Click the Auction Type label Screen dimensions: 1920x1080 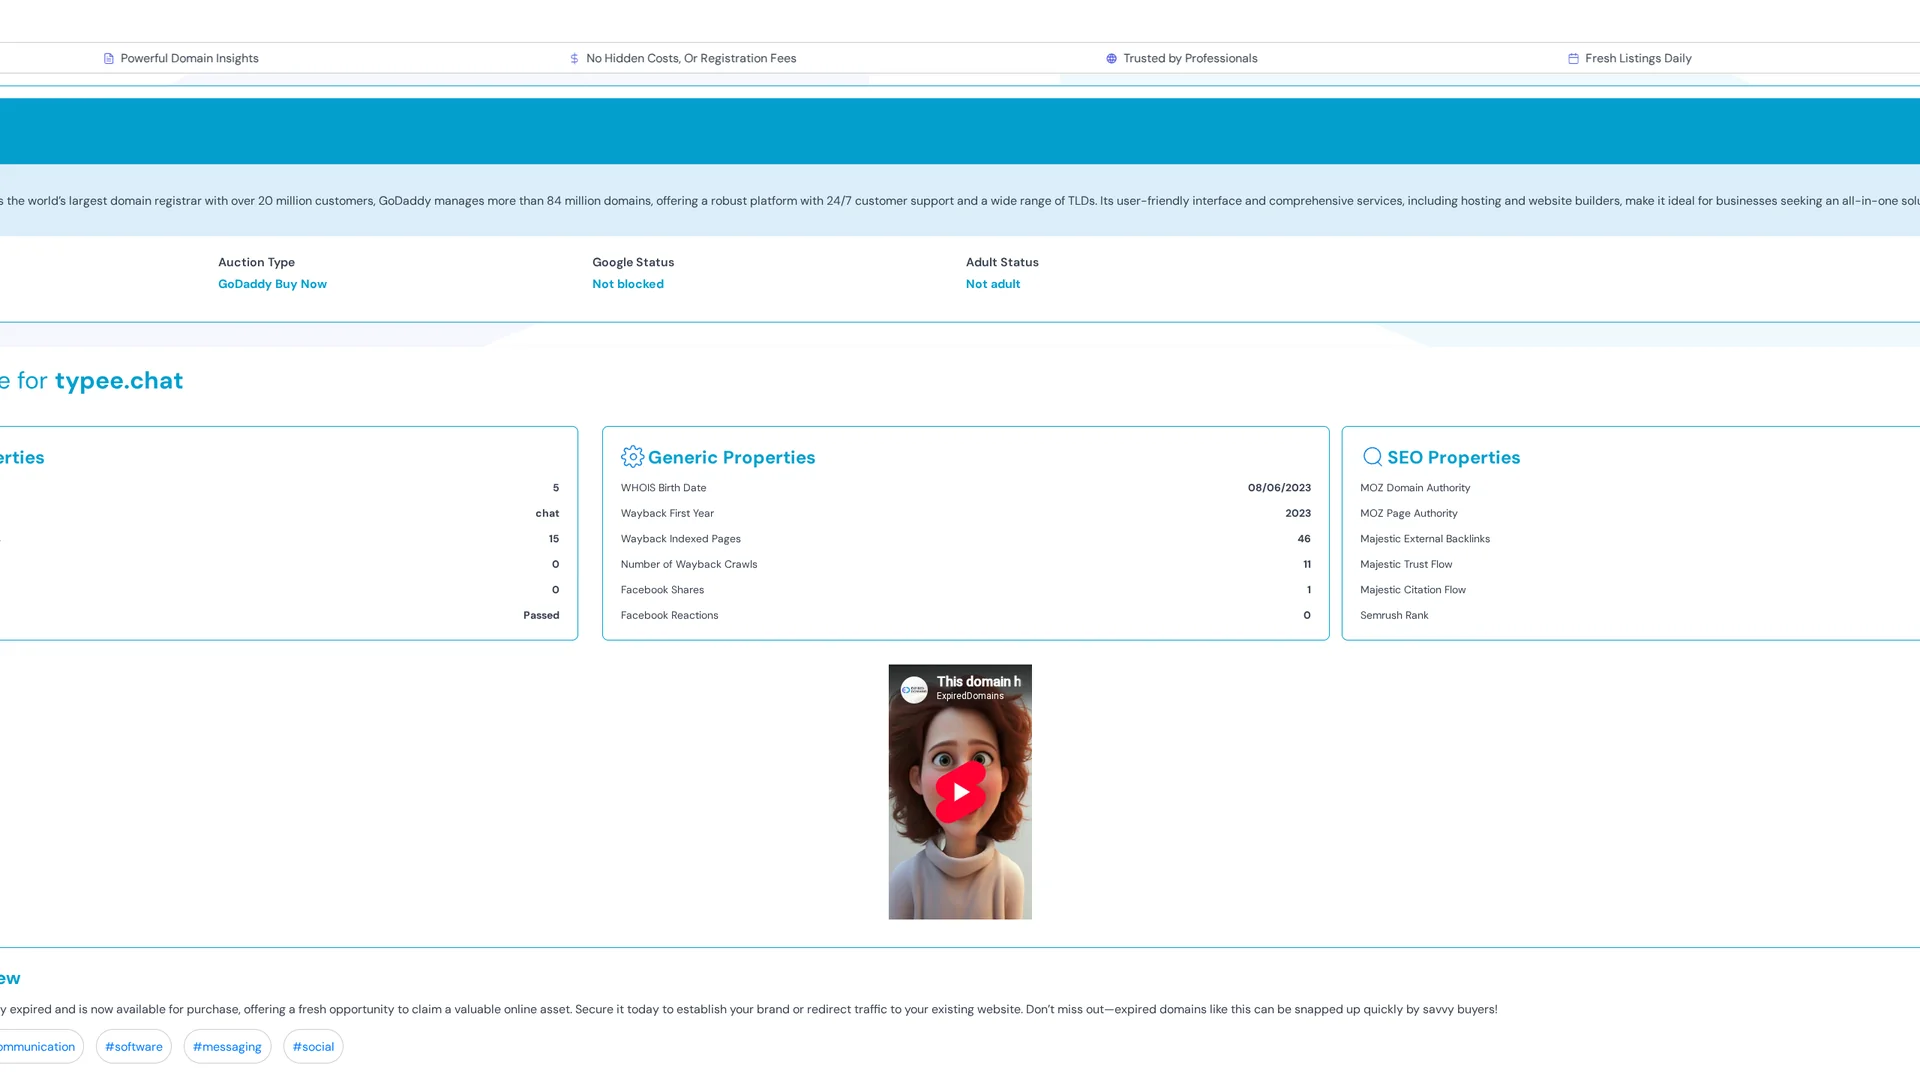tap(256, 263)
